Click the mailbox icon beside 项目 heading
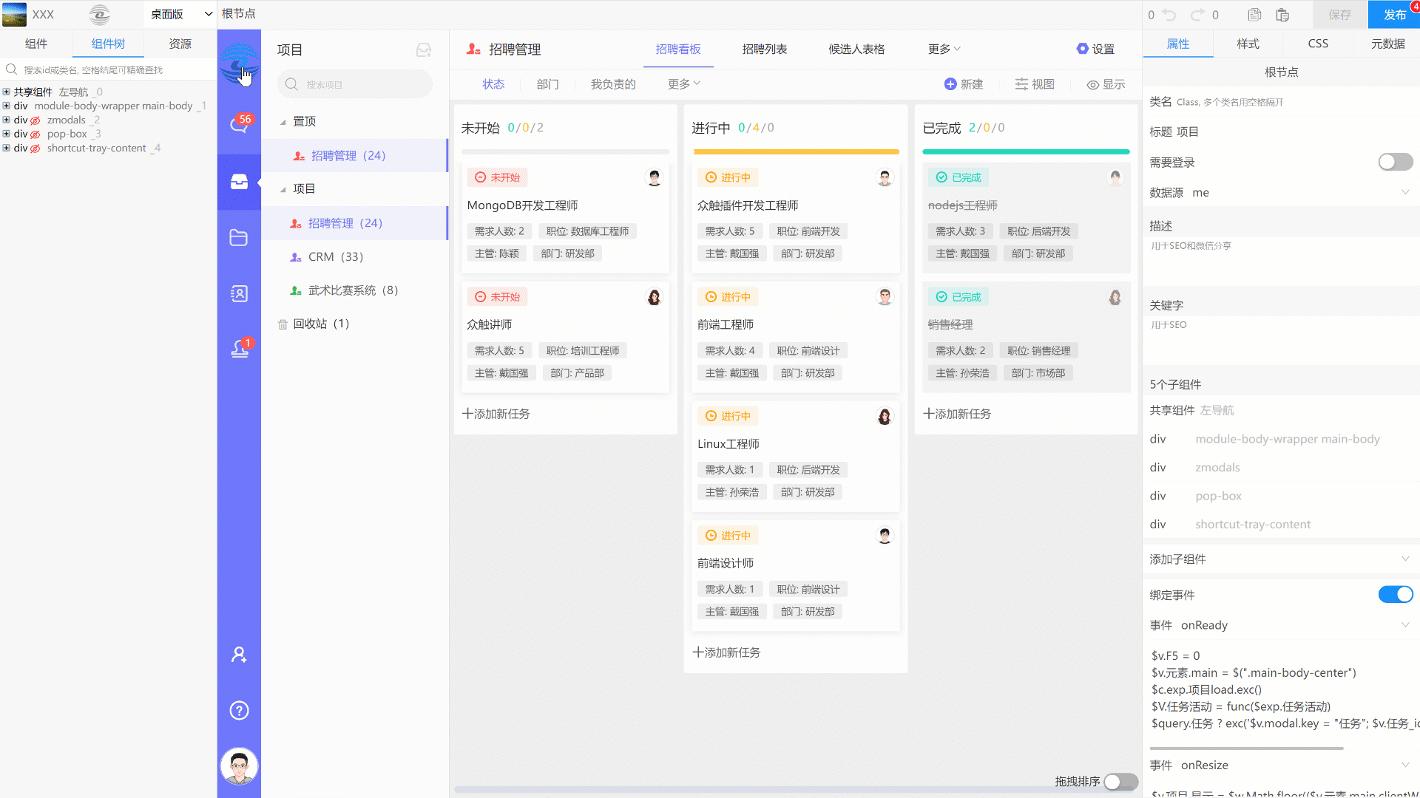The image size is (1420, 798). click(x=424, y=50)
